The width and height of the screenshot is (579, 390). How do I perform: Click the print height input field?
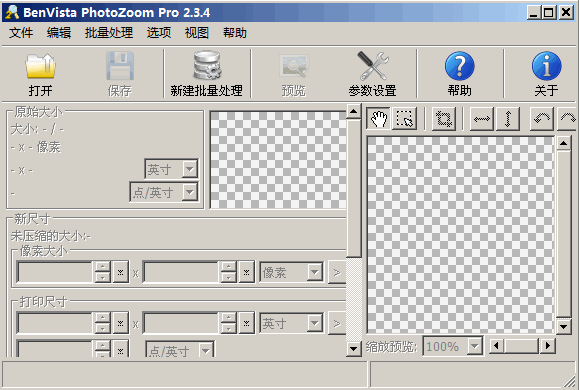[x=181, y=323]
